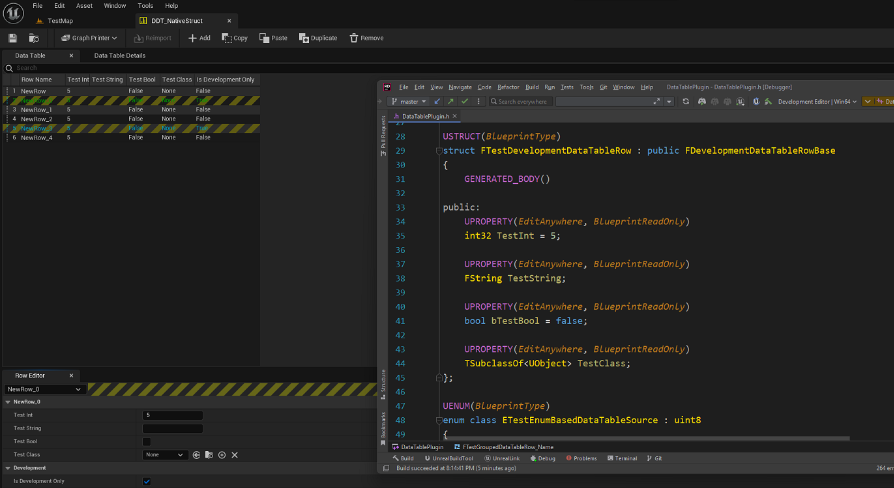894x488 pixels.
Task: Browse to Test Class in Content Browser
Action: [209, 455]
